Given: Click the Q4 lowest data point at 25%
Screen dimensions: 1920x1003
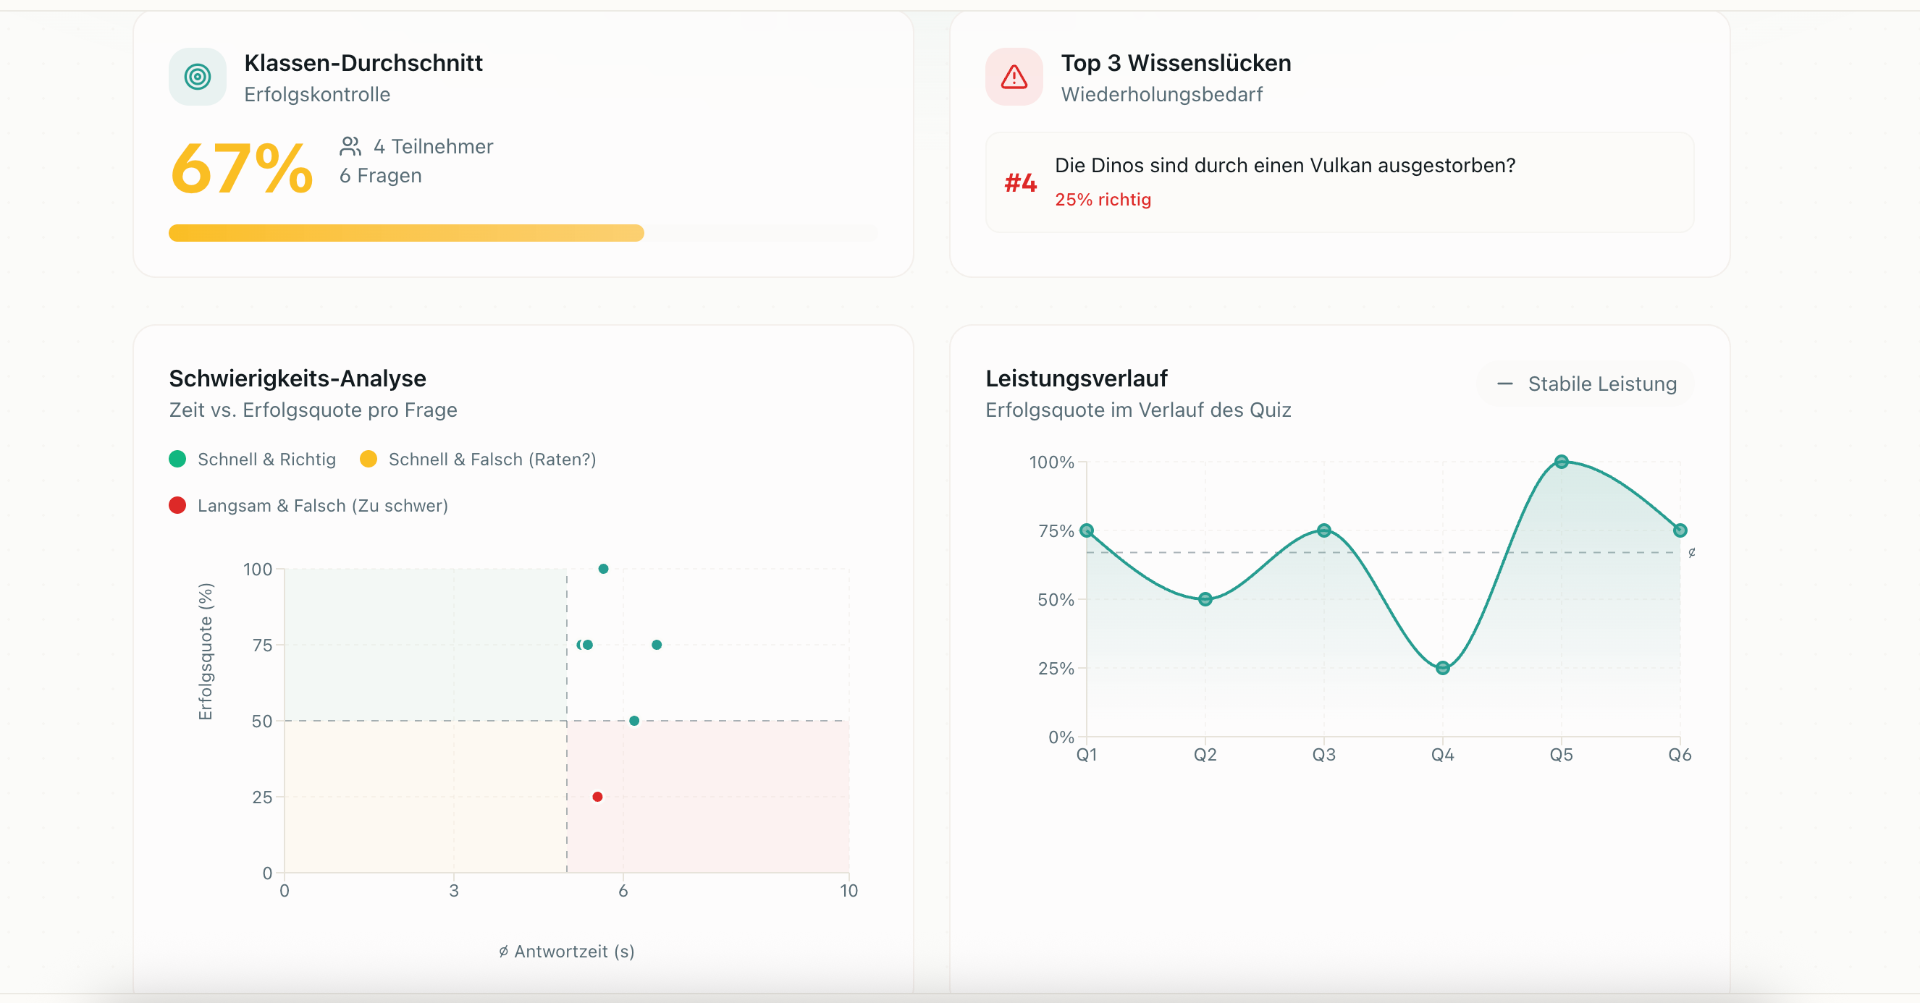Looking at the screenshot, I should [1443, 668].
